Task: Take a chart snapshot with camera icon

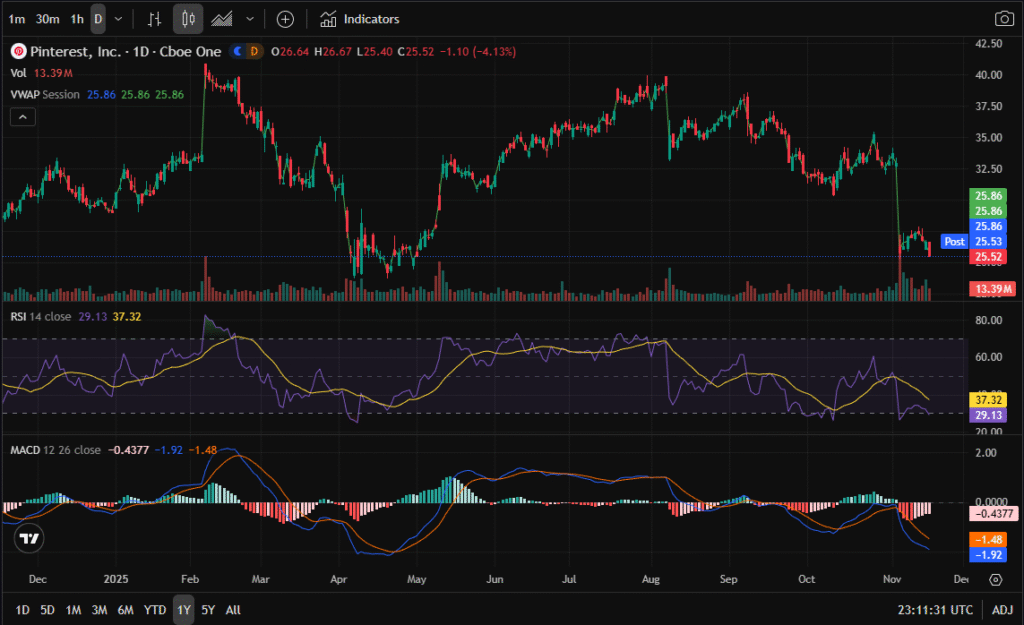Action: point(1003,19)
